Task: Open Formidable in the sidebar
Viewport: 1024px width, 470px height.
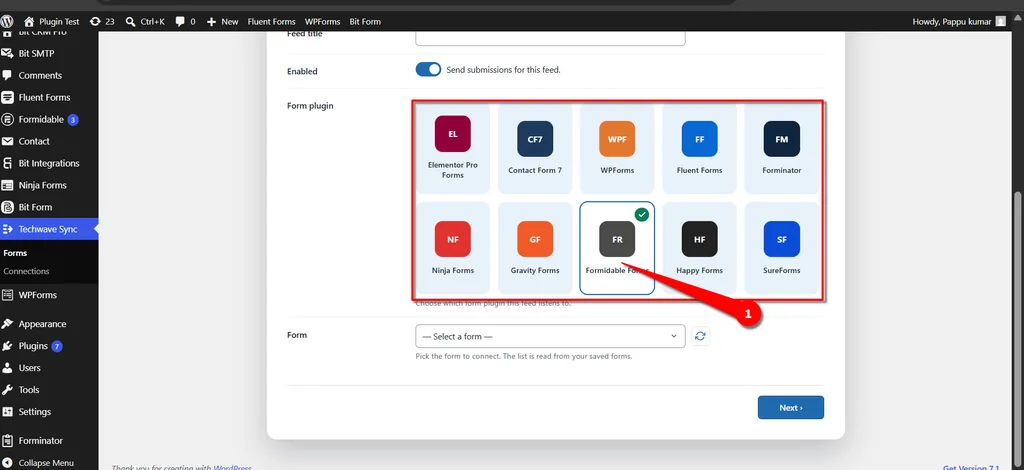Action: click(x=49, y=119)
